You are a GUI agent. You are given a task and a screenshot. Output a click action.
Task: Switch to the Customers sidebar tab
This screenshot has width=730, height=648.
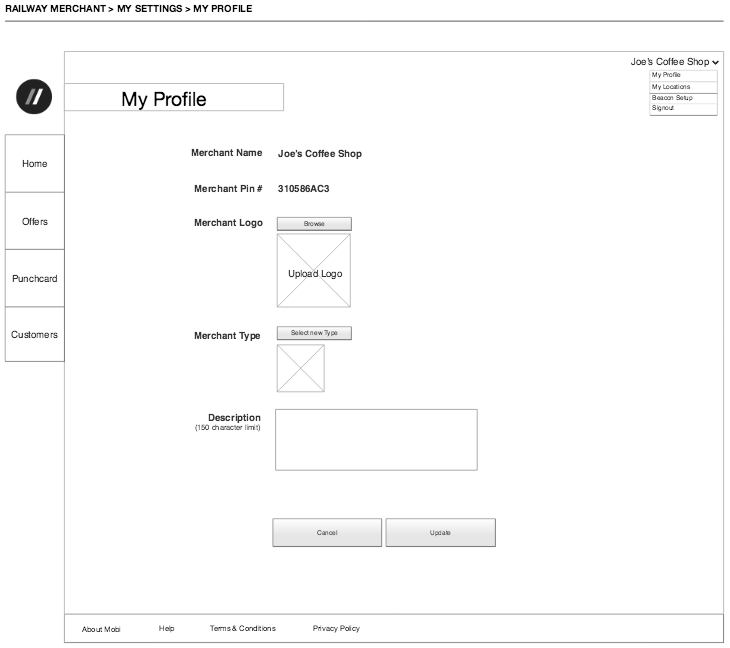click(35, 335)
